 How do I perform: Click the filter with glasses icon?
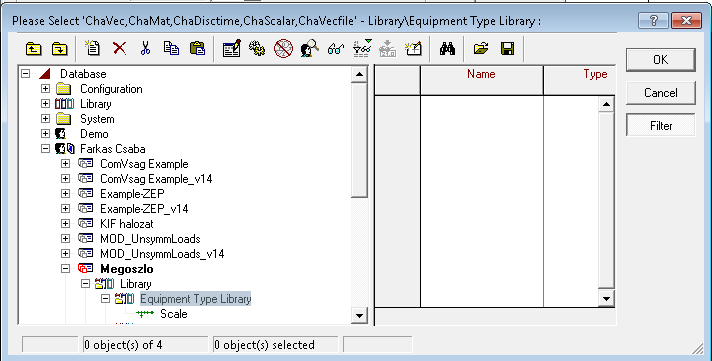[x=362, y=48]
